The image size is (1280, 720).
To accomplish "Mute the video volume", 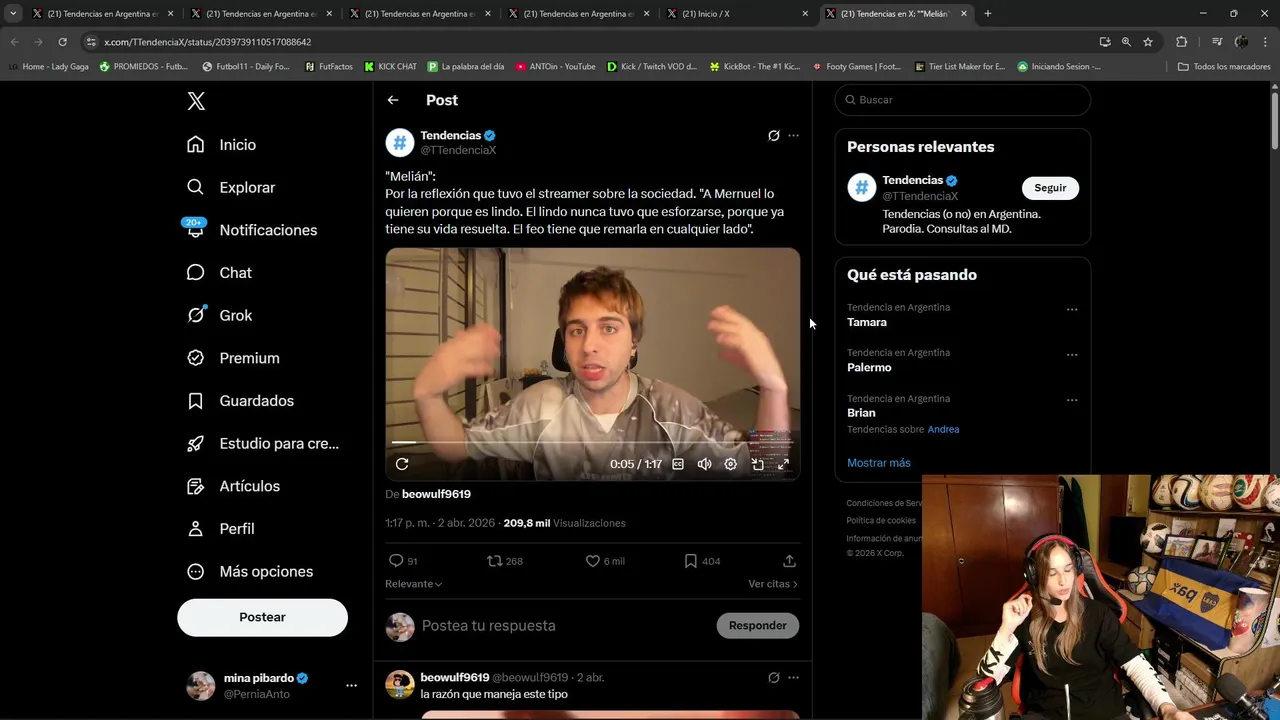I will click(704, 464).
